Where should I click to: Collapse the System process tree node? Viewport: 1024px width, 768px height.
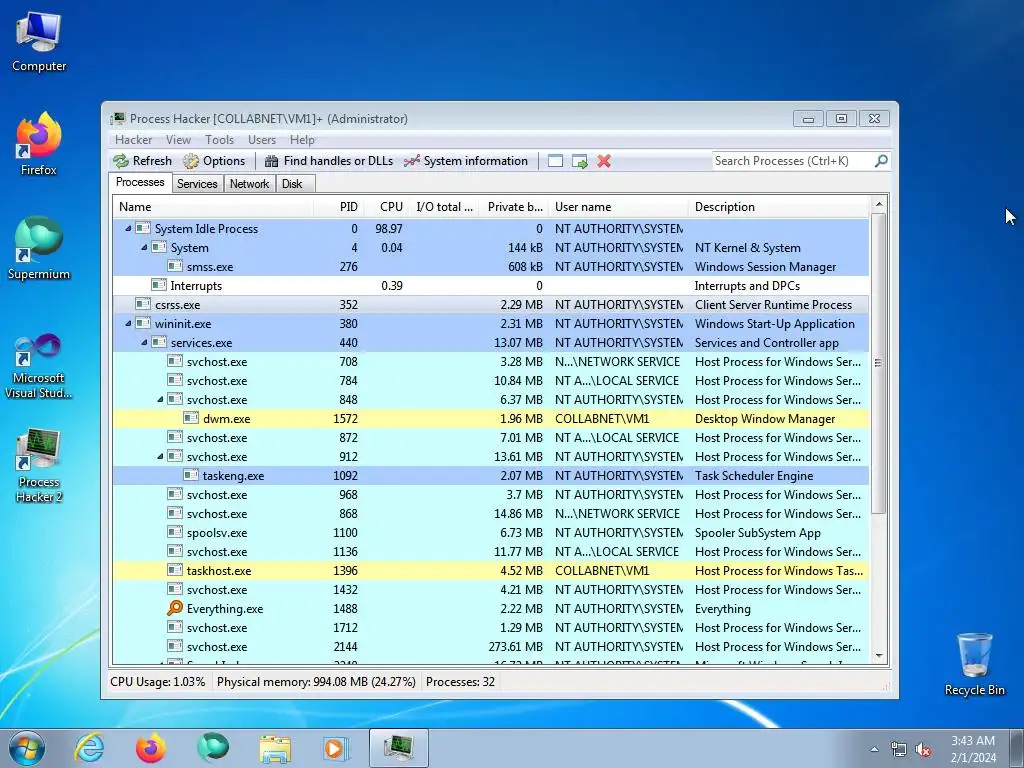pyautogui.click(x=144, y=248)
